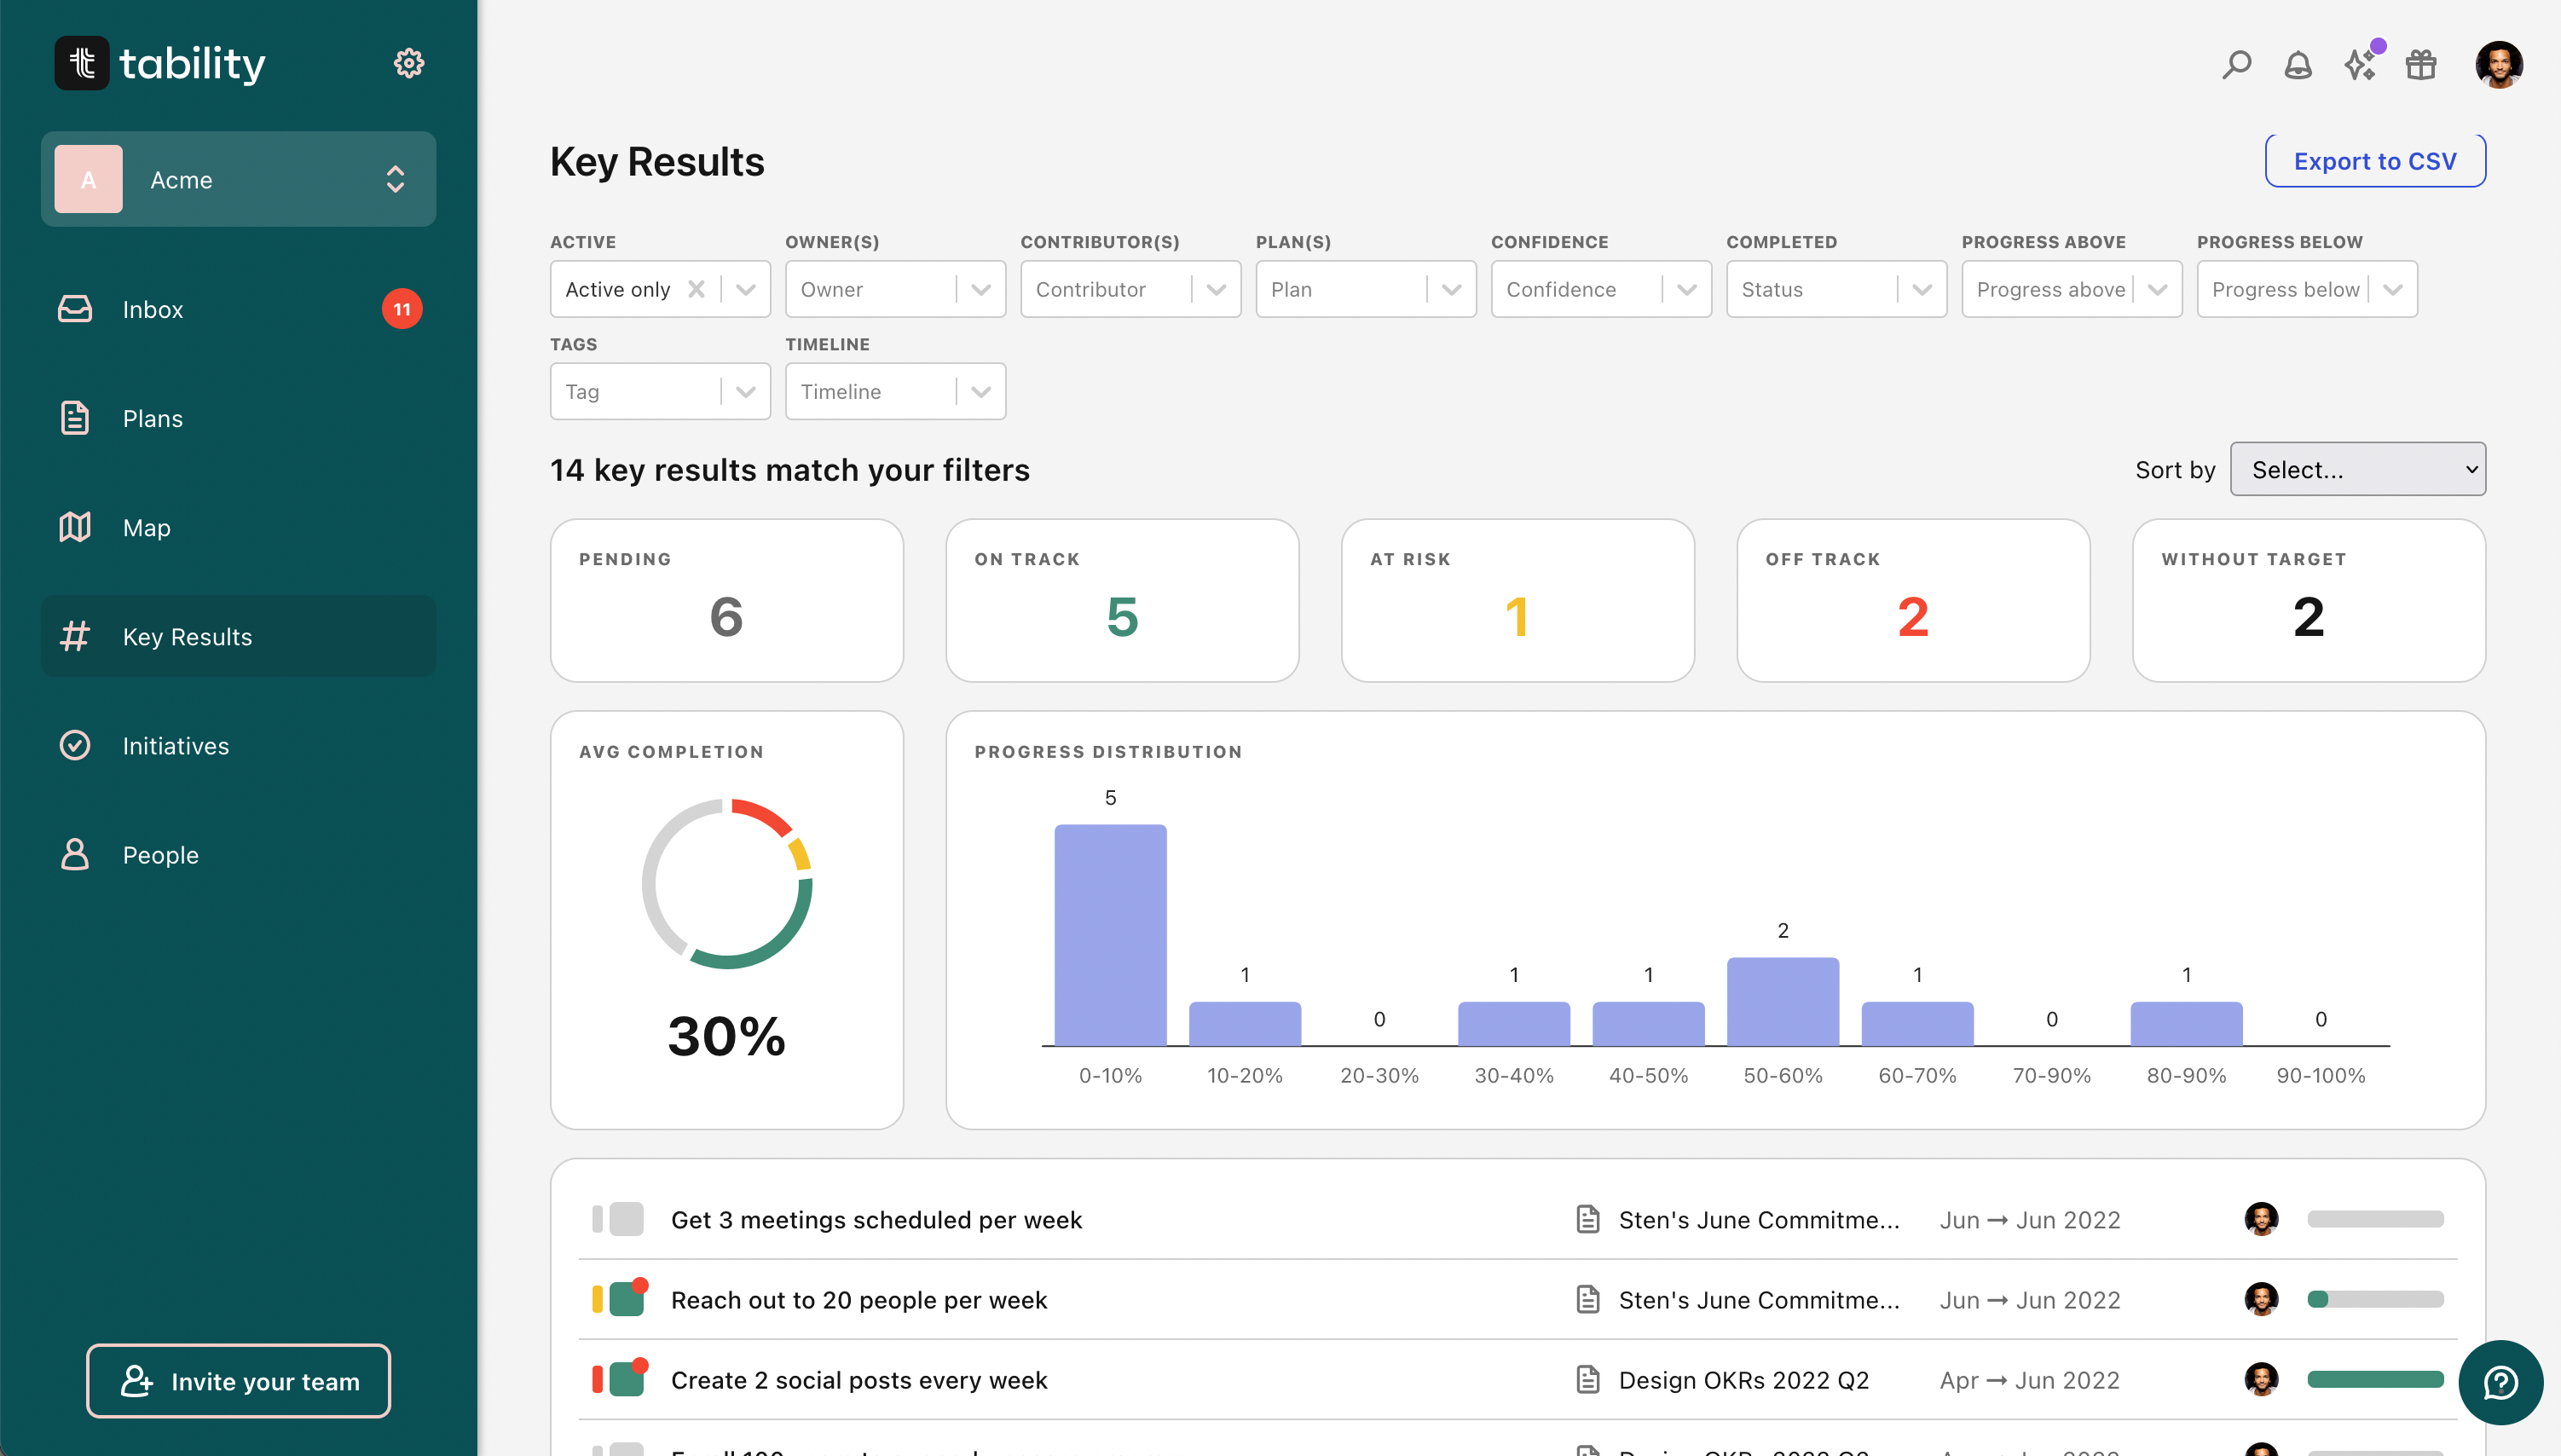
Task: Open the Sort by select dropdown
Action: coord(2357,469)
